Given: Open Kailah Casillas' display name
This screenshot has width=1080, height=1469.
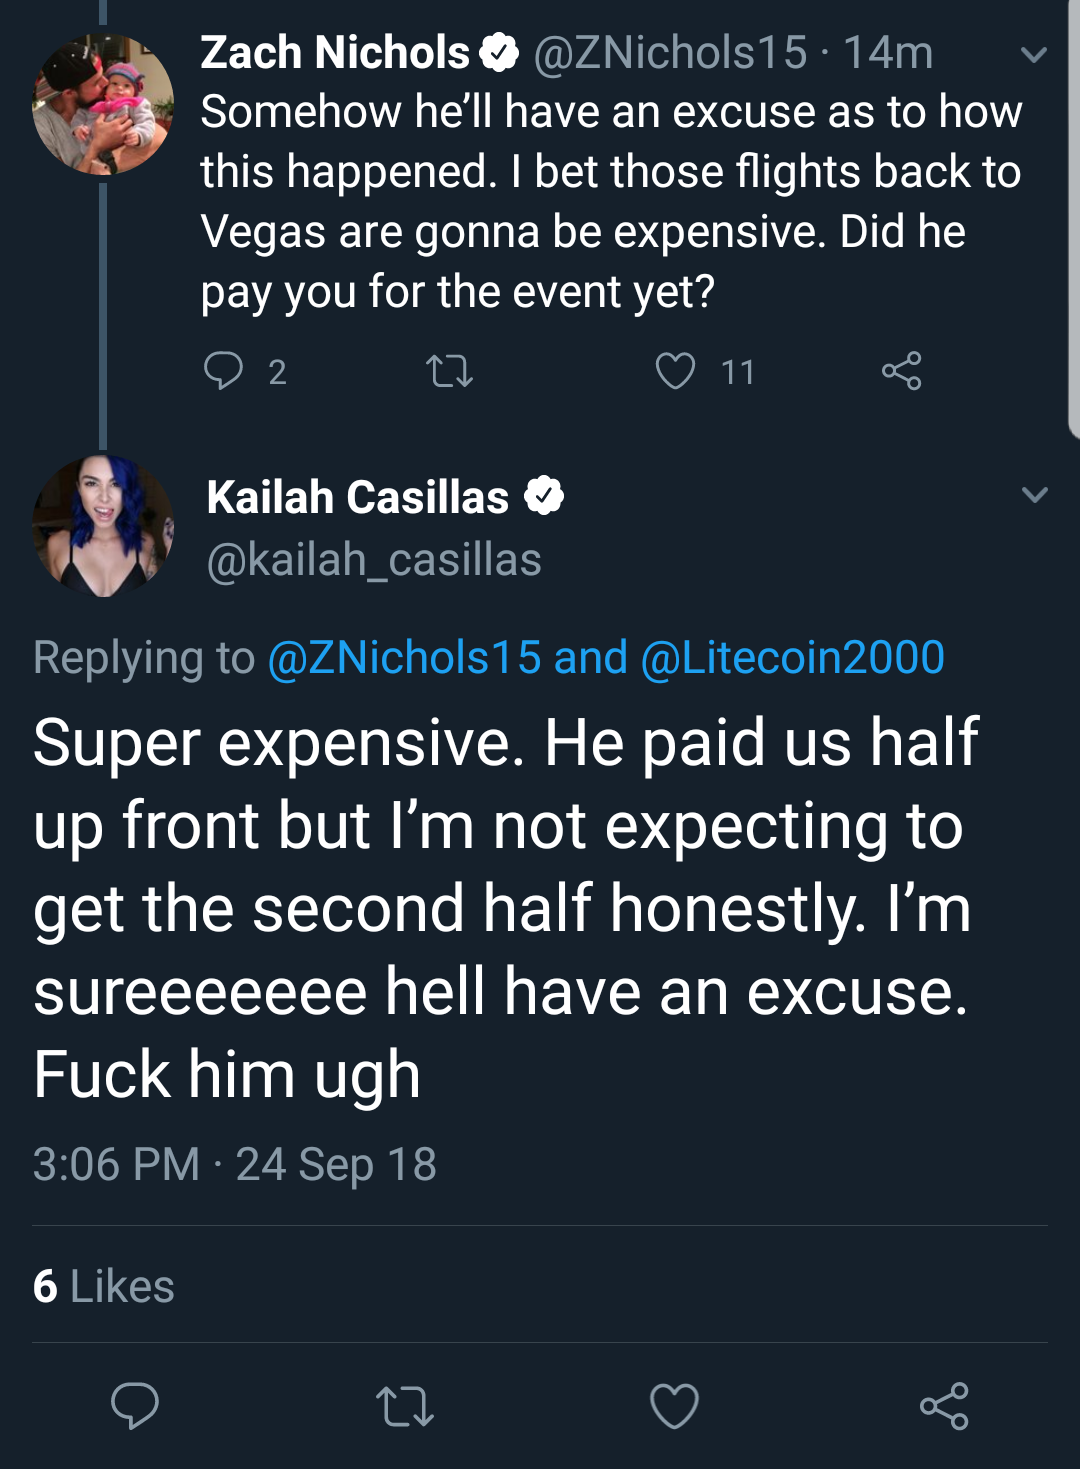Looking at the screenshot, I should point(358,497).
